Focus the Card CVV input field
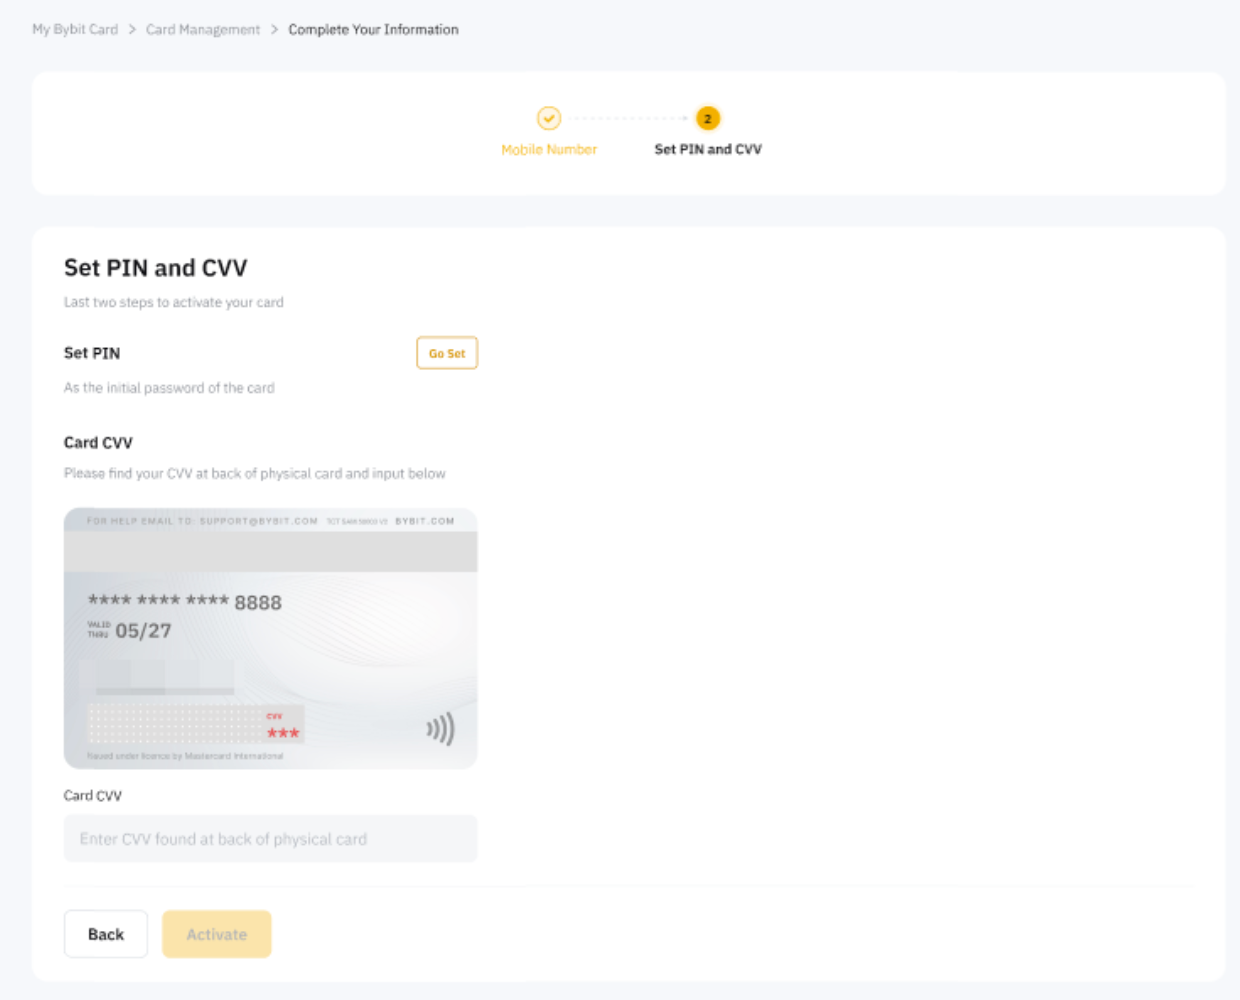Image resolution: width=1240 pixels, height=1000 pixels. pyautogui.click(x=270, y=839)
